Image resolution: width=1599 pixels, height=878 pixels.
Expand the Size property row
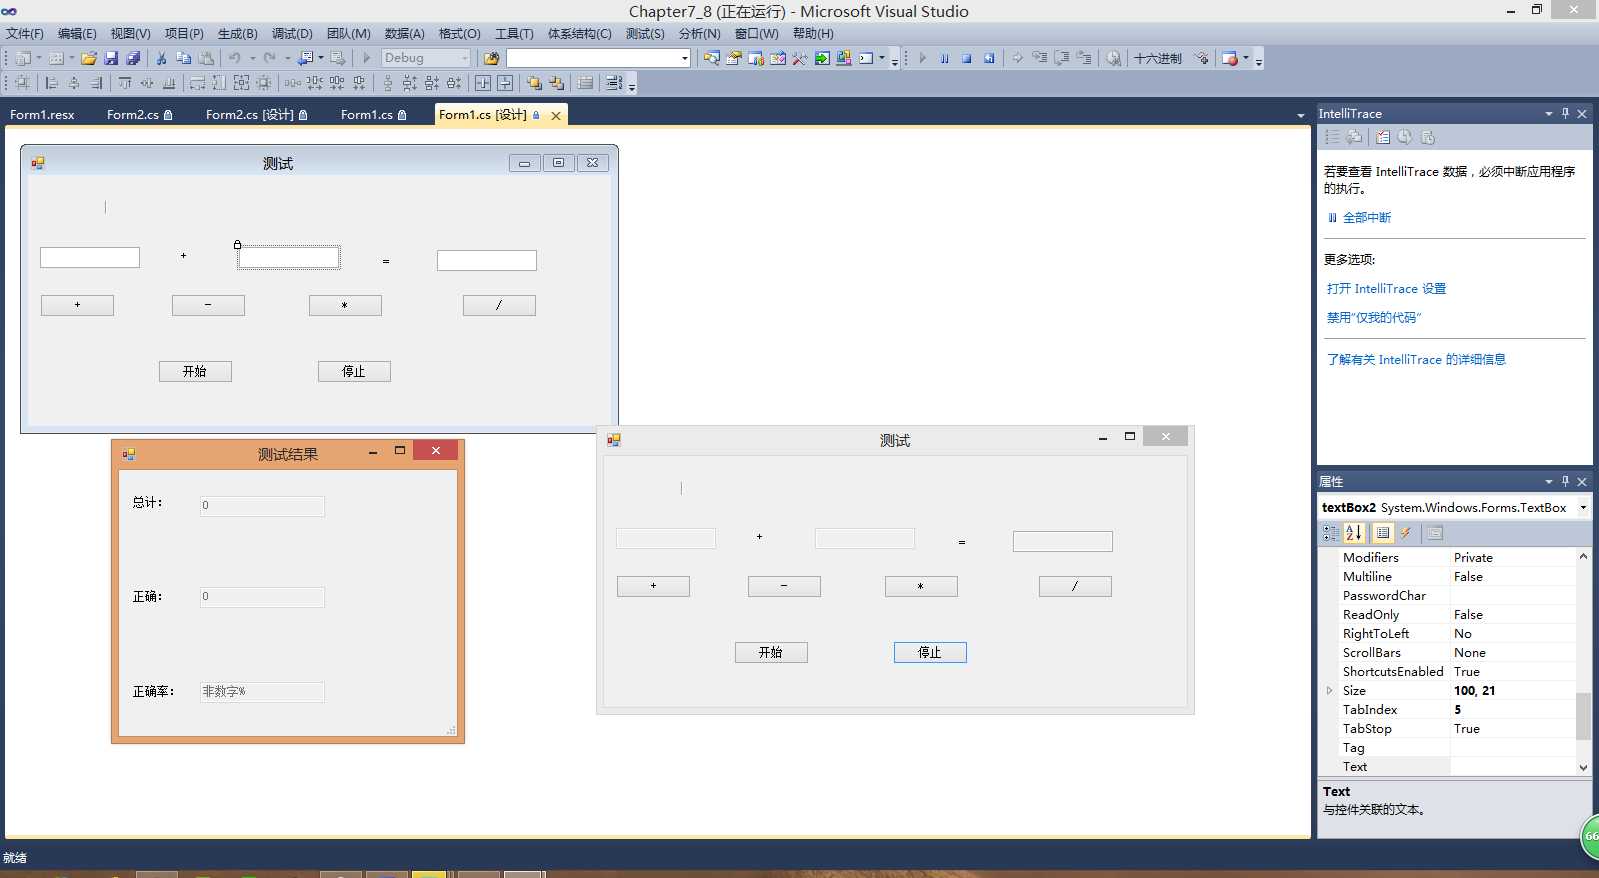point(1329,690)
